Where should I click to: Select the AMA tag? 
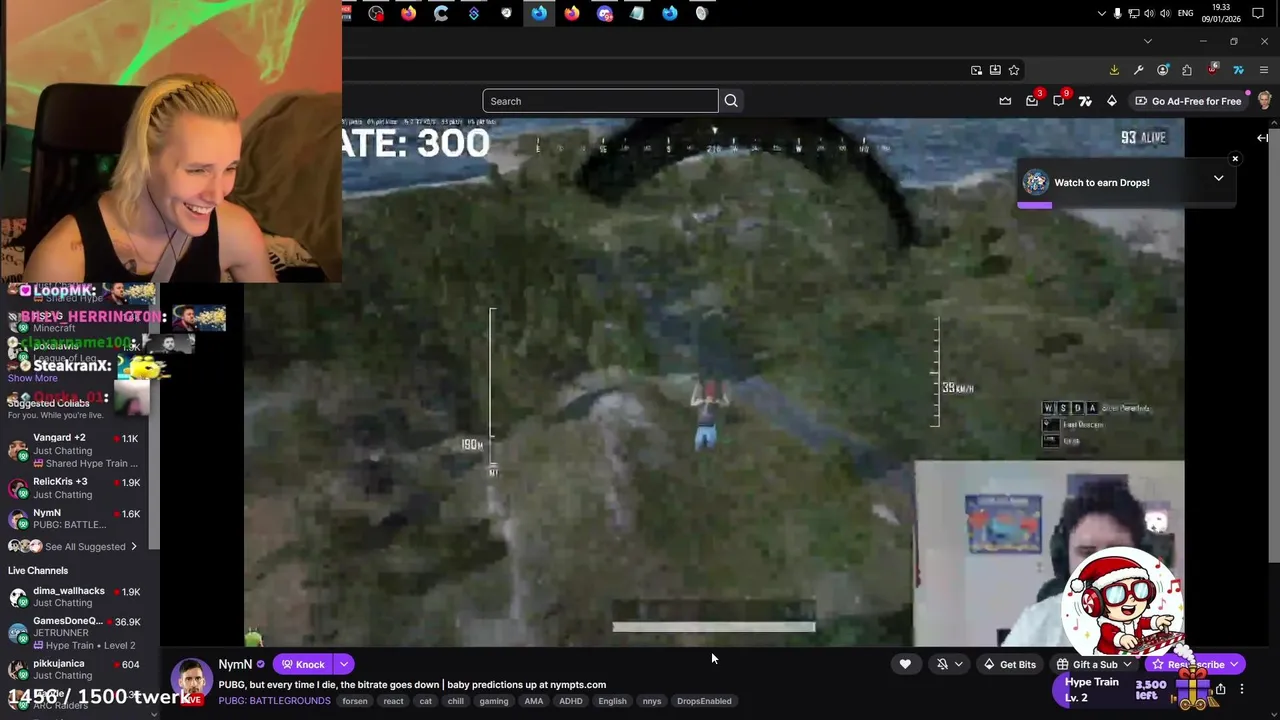click(534, 701)
